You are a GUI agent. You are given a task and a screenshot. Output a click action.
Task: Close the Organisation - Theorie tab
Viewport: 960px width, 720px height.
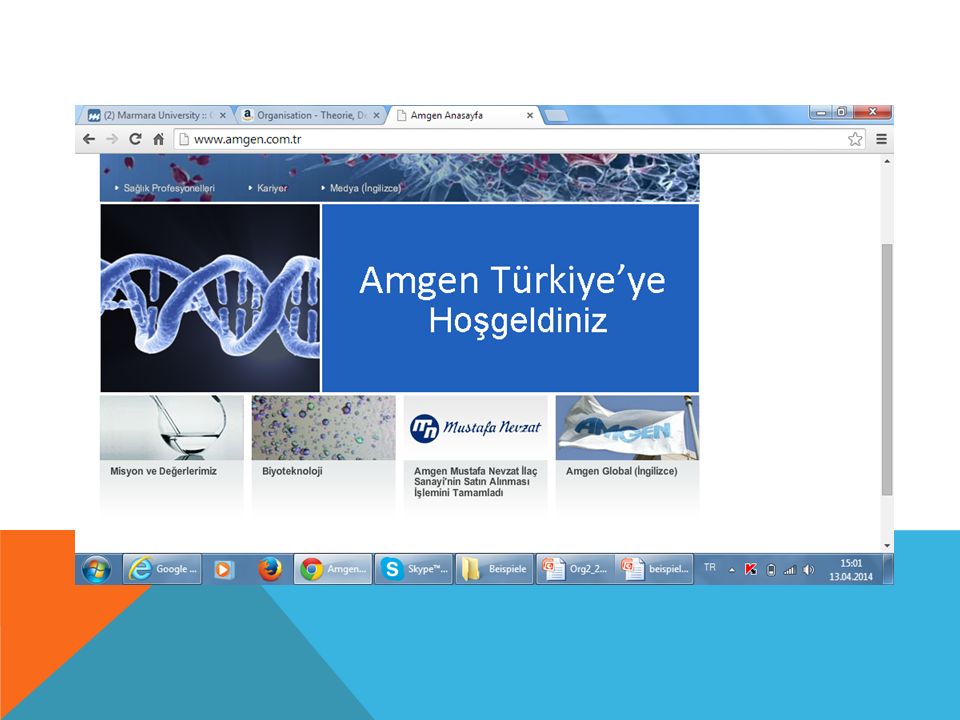[376, 115]
